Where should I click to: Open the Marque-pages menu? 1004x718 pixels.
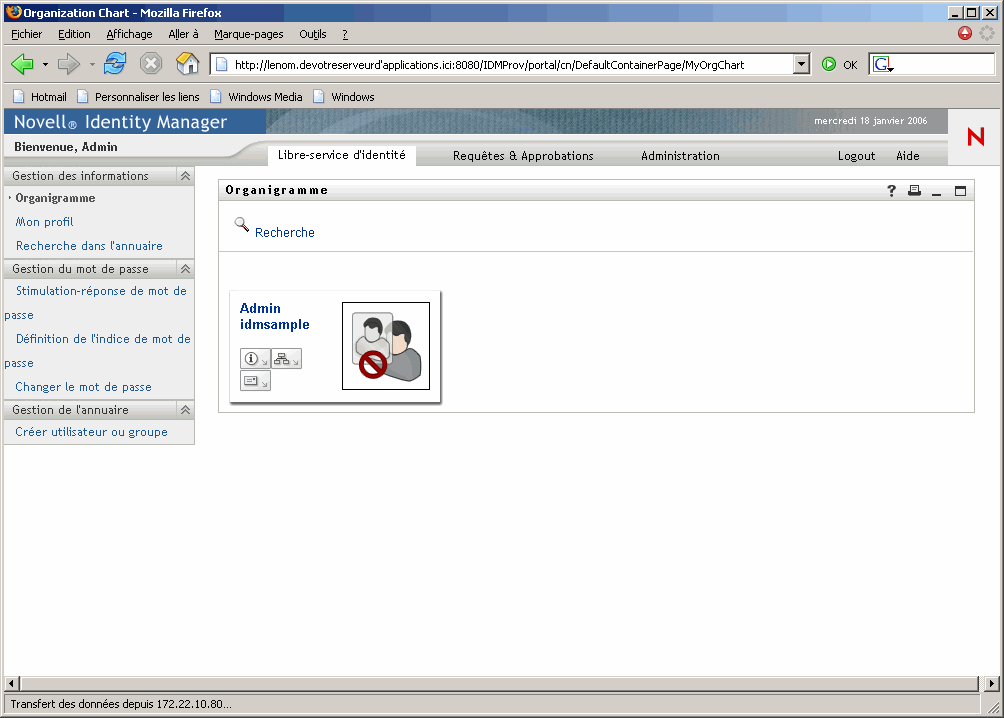(x=248, y=34)
